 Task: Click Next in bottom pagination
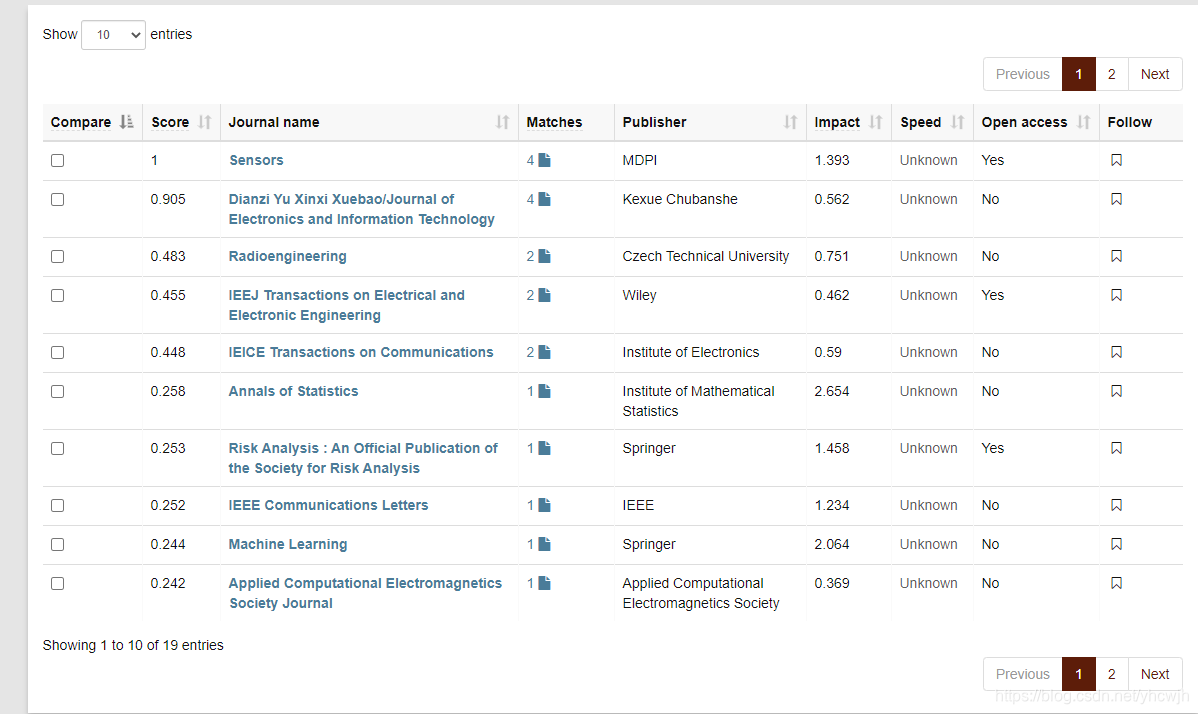click(x=1154, y=674)
